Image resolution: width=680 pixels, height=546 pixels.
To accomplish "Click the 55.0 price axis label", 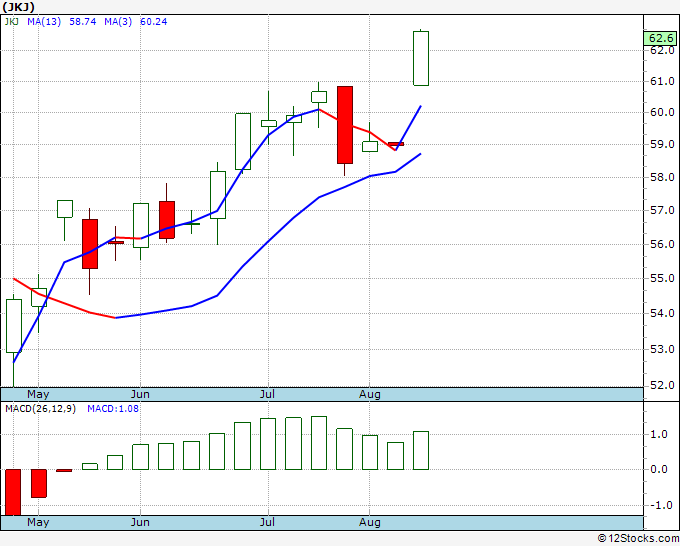I will coord(662,278).
